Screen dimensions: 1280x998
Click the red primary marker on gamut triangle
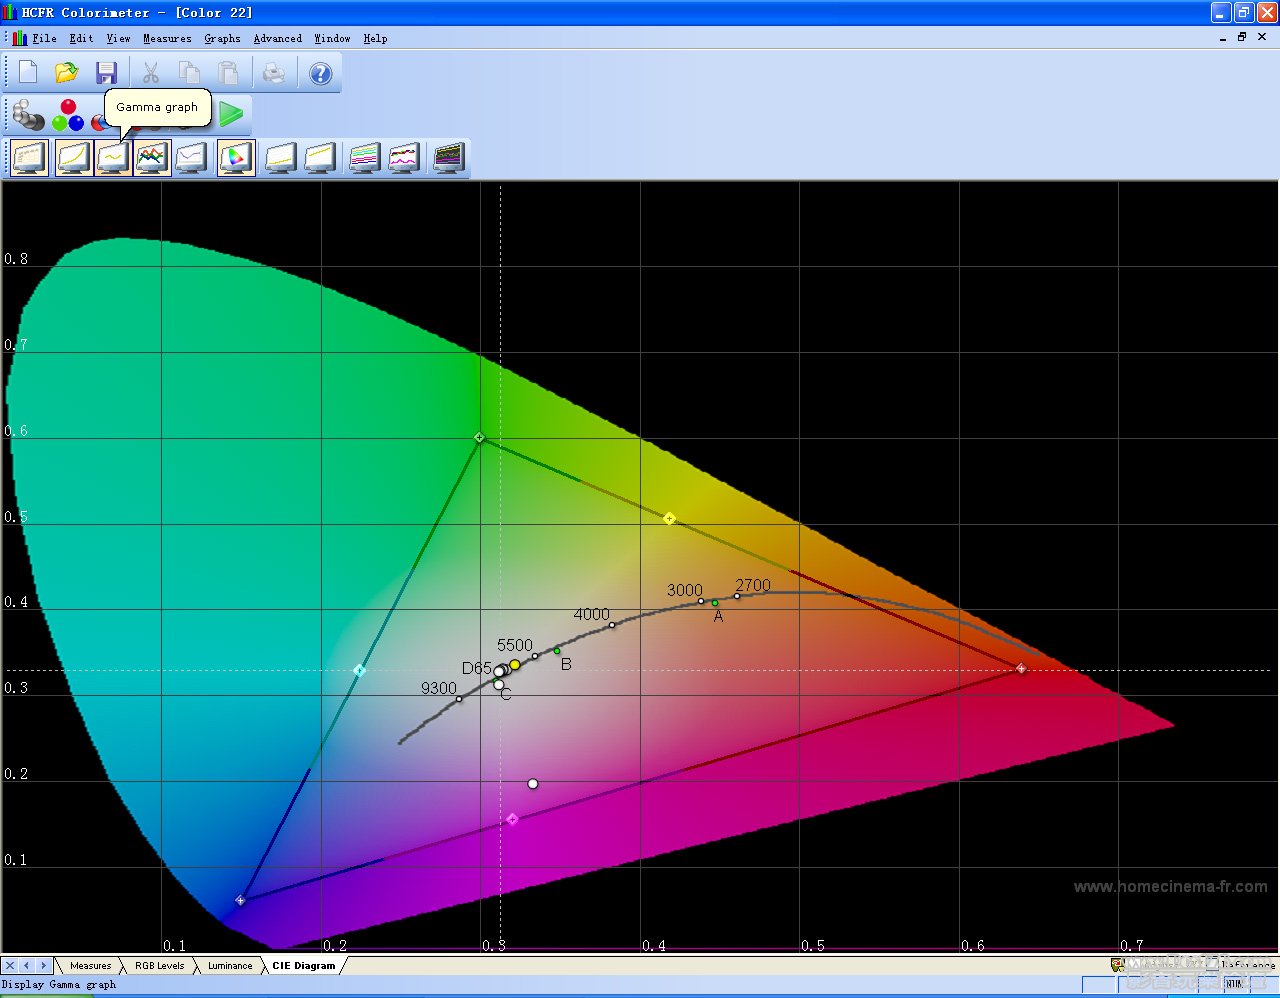tap(1021, 668)
